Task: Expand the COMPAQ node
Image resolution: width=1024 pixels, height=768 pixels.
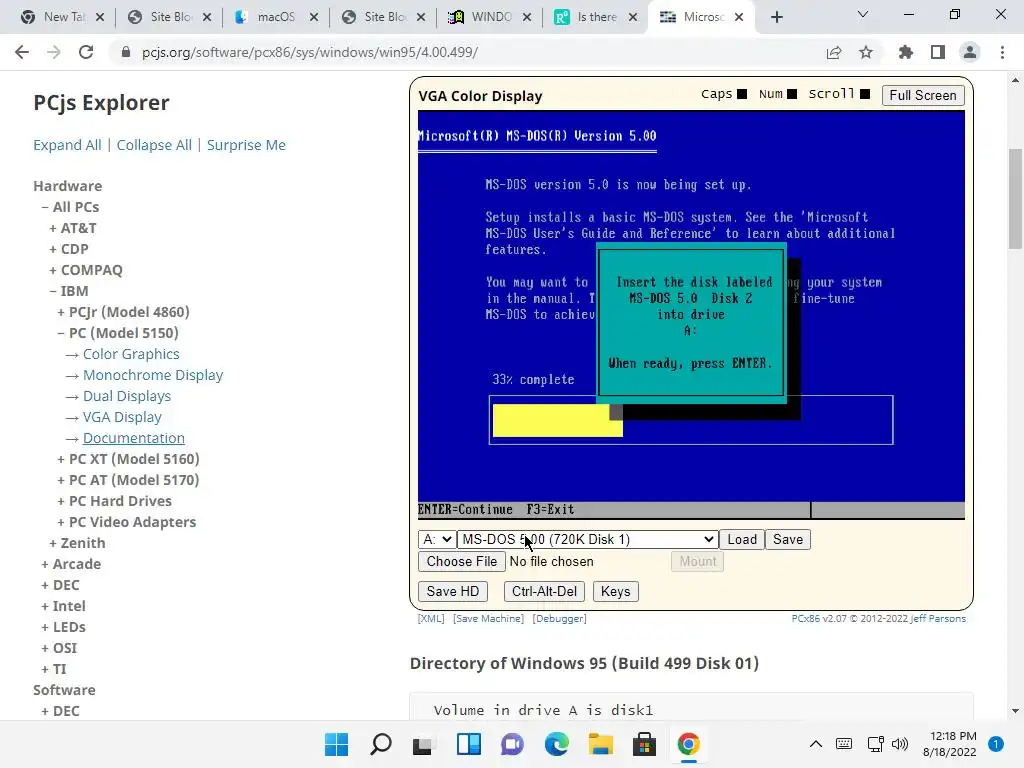Action: click(x=53, y=270)
